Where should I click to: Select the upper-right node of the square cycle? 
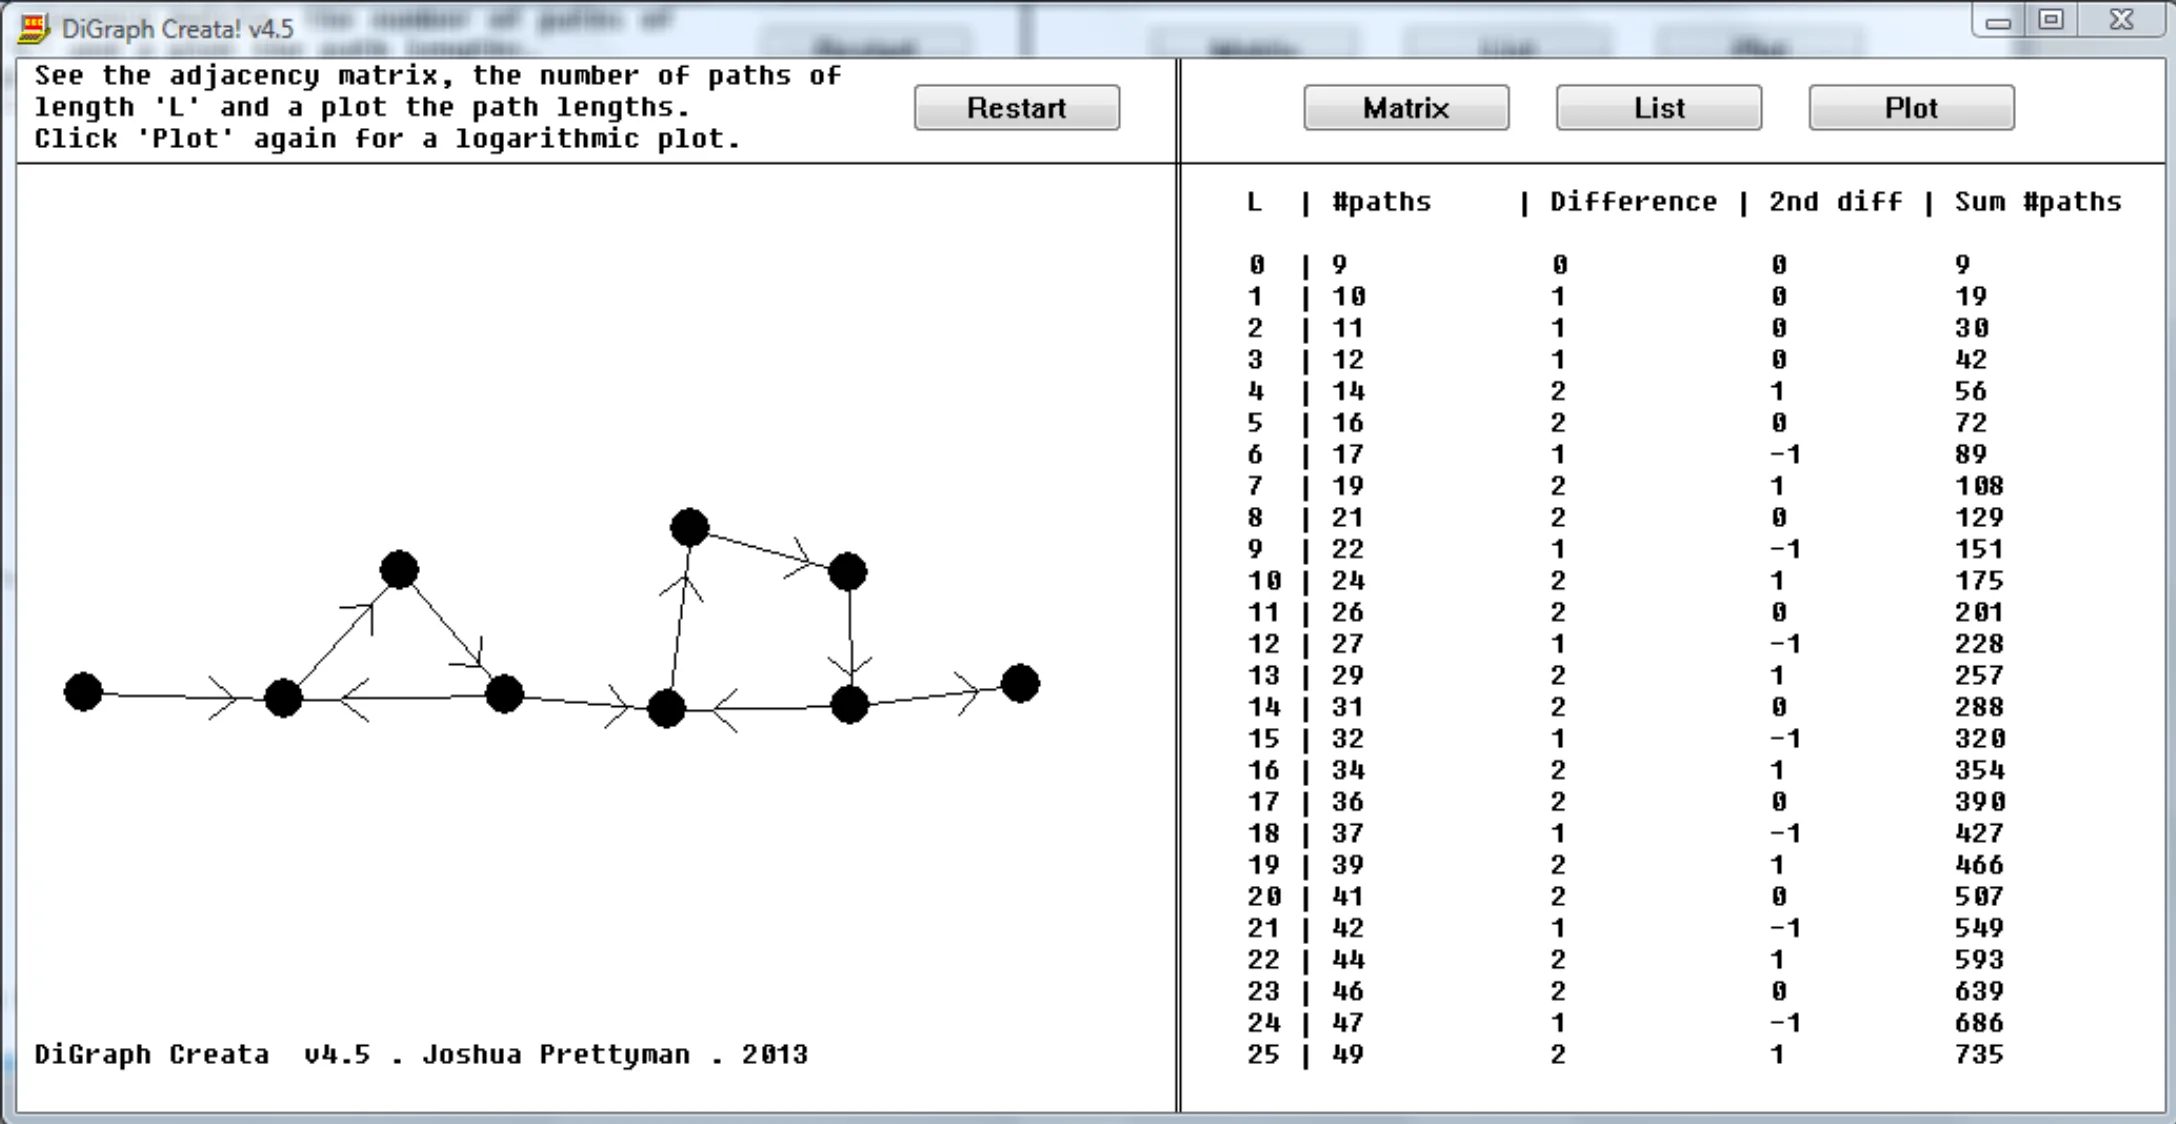click(x=848, y=572)
